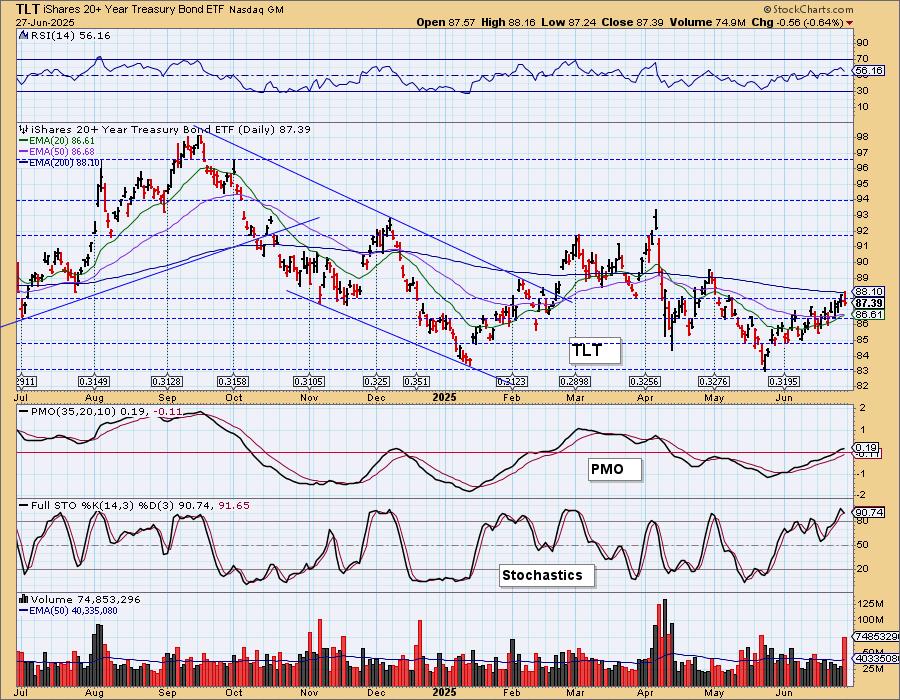Click the 0.19 value tag on the PMO axis

click(x=867, y=447)
